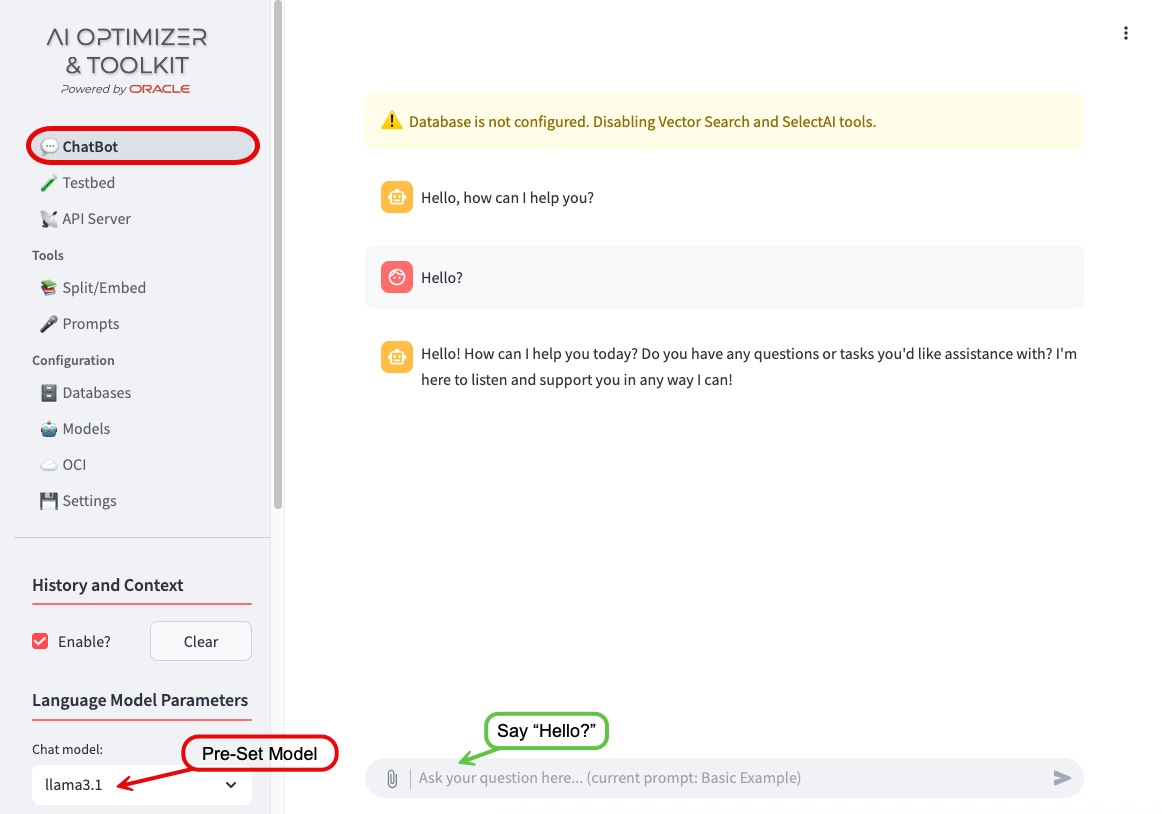Navigate to Split/Embed tool
This screenshot has height=814, width=1162.
pyautogui.click(x=143, y=288)
